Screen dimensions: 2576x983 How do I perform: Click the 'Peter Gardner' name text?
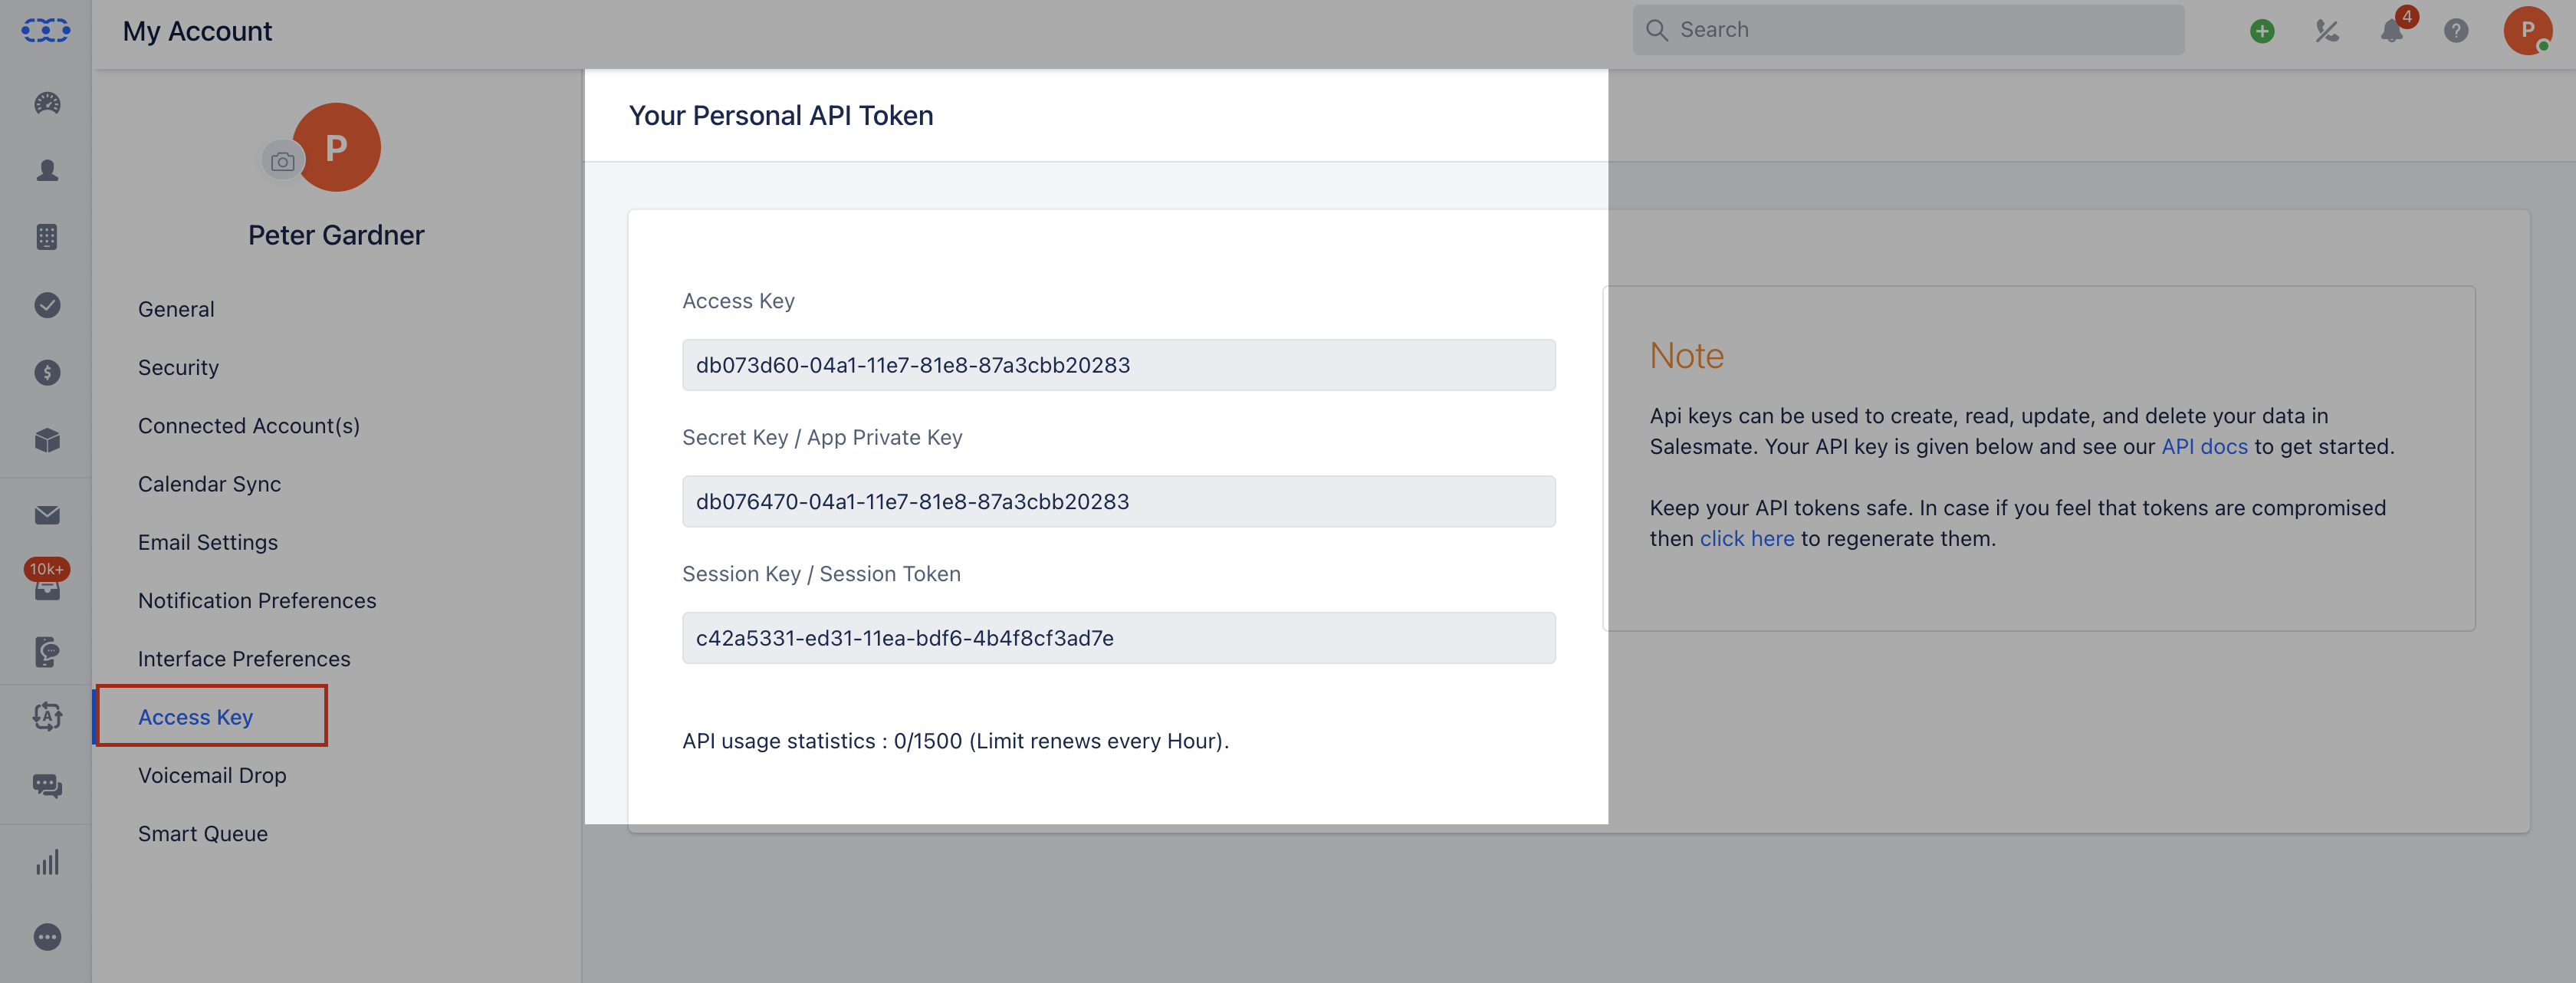pos(336,235)
